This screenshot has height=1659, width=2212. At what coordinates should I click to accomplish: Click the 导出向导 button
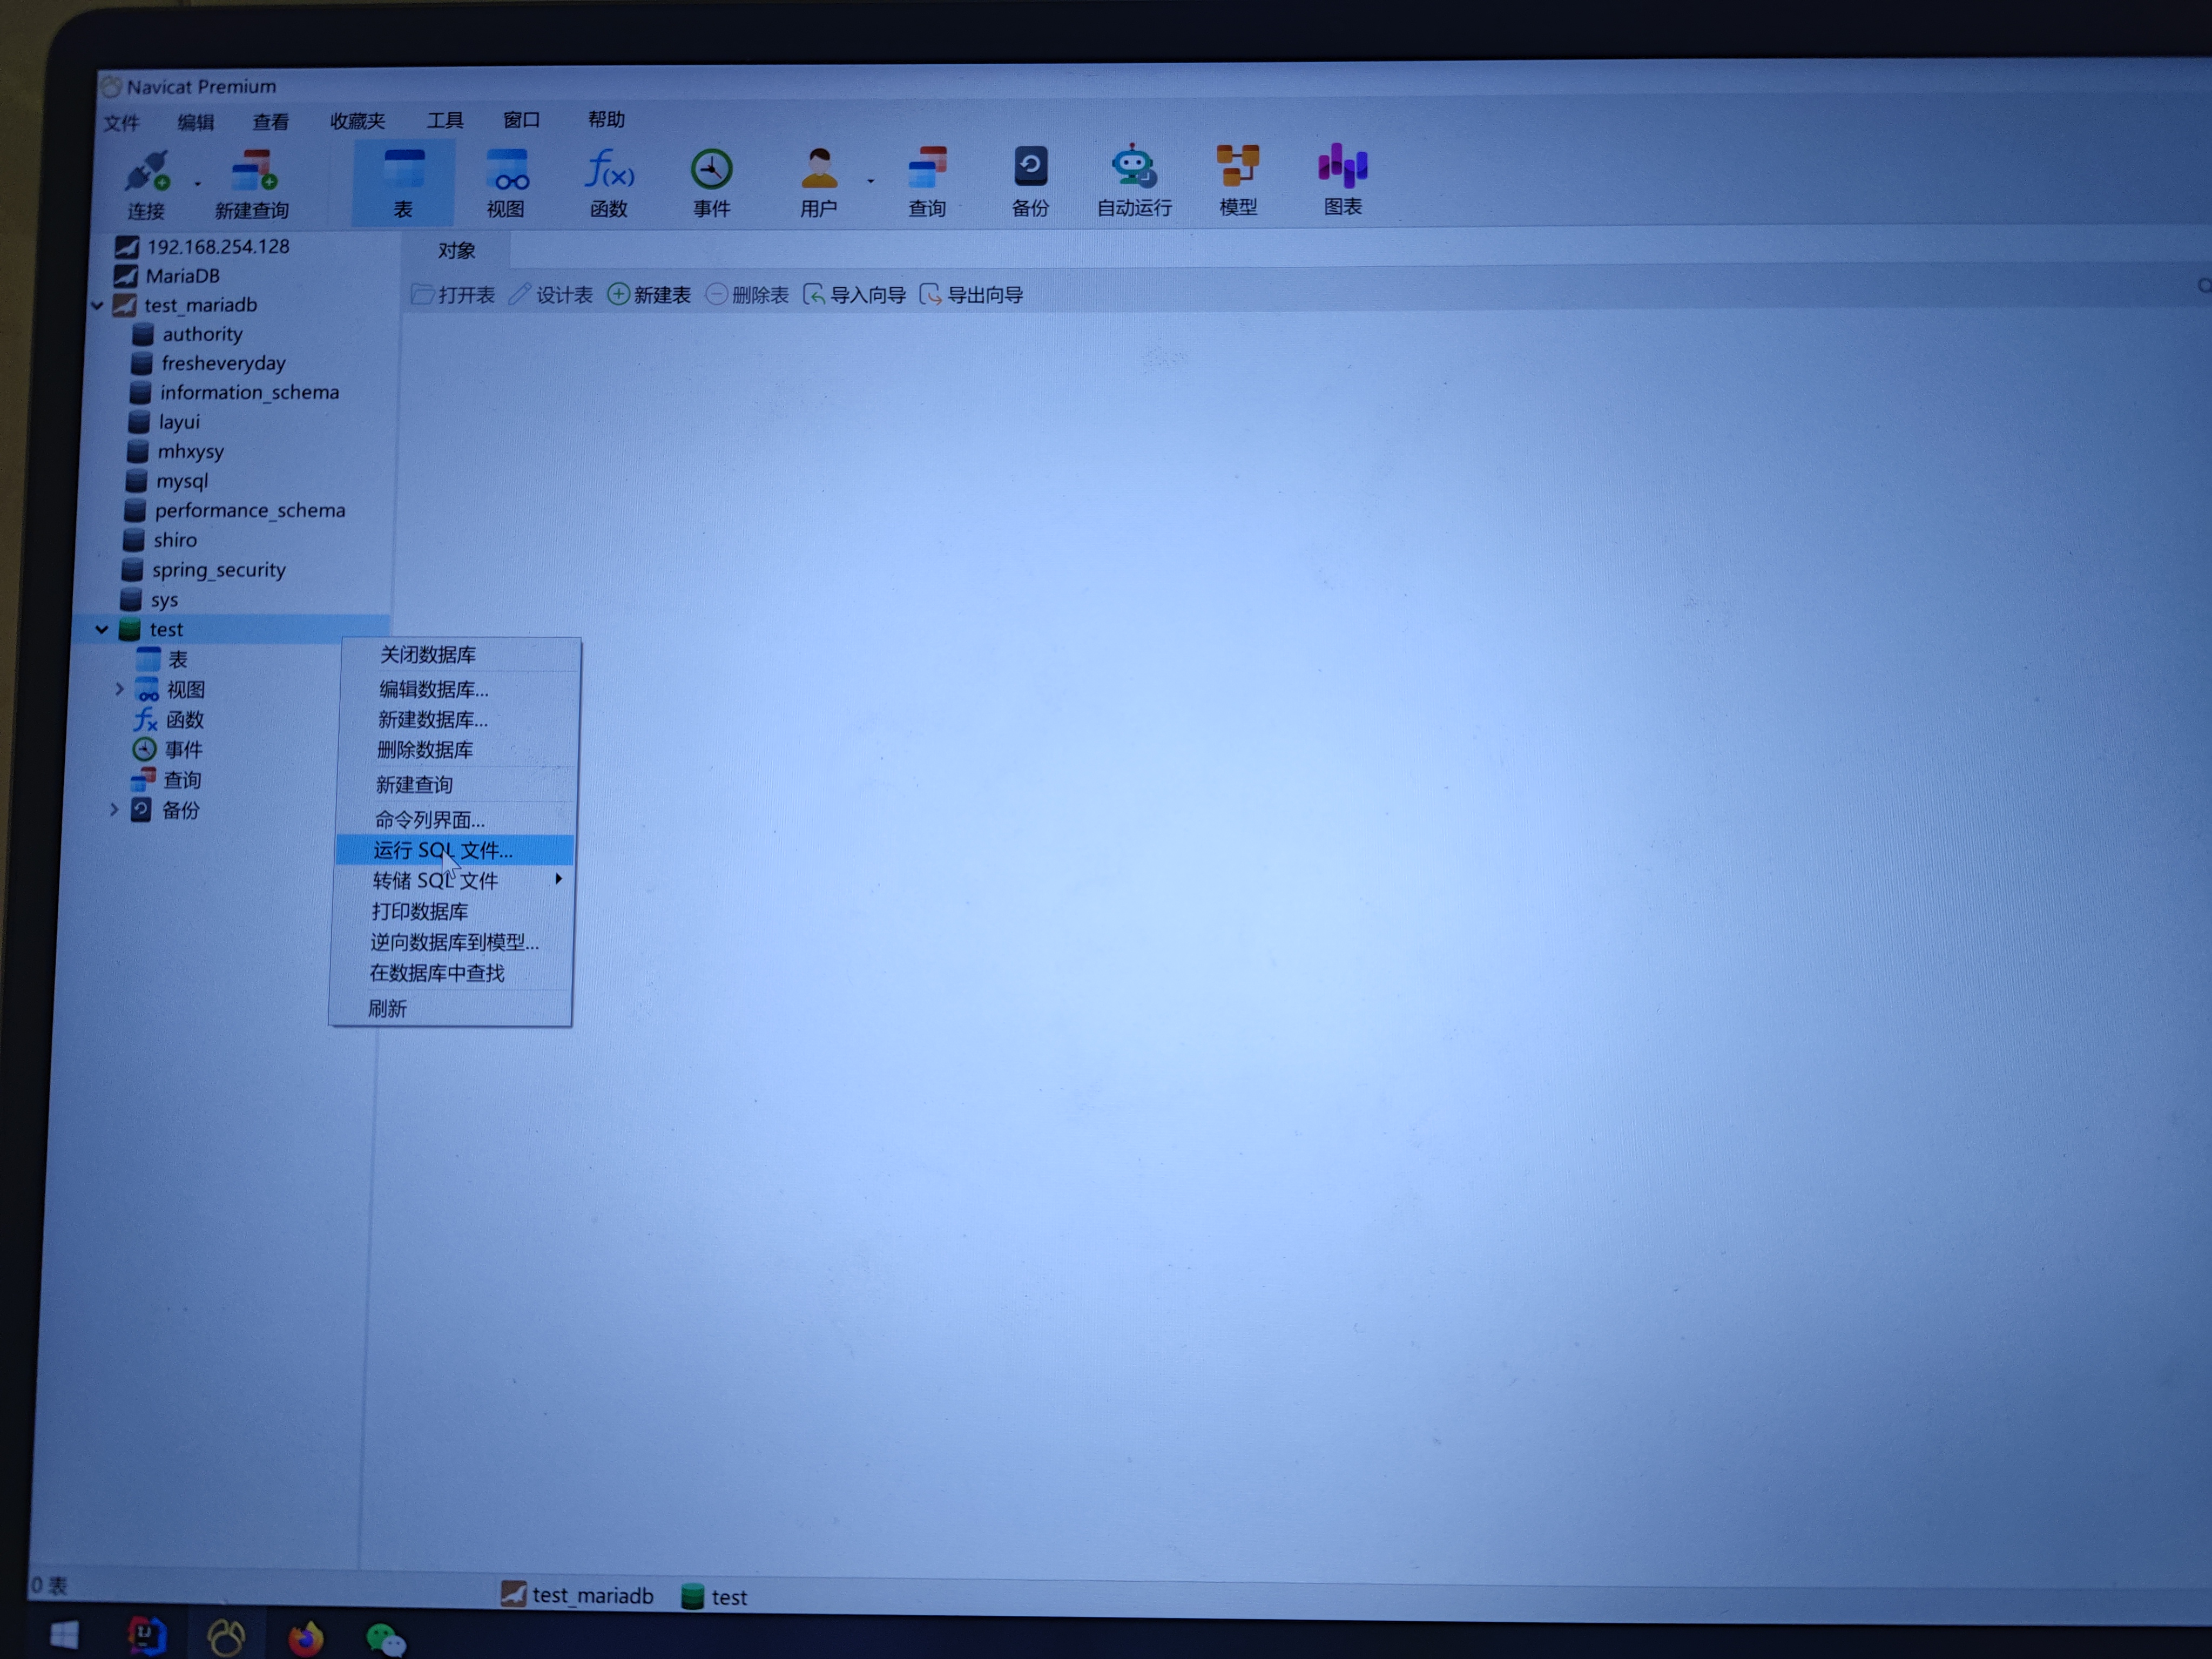[x=972, y=295]
